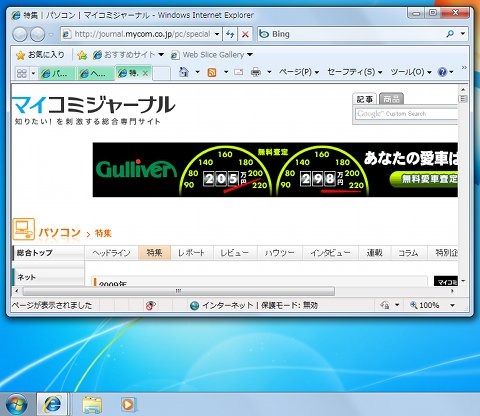Click the popup blocker status icon
The image size is (480, 416).
(151, 305)
